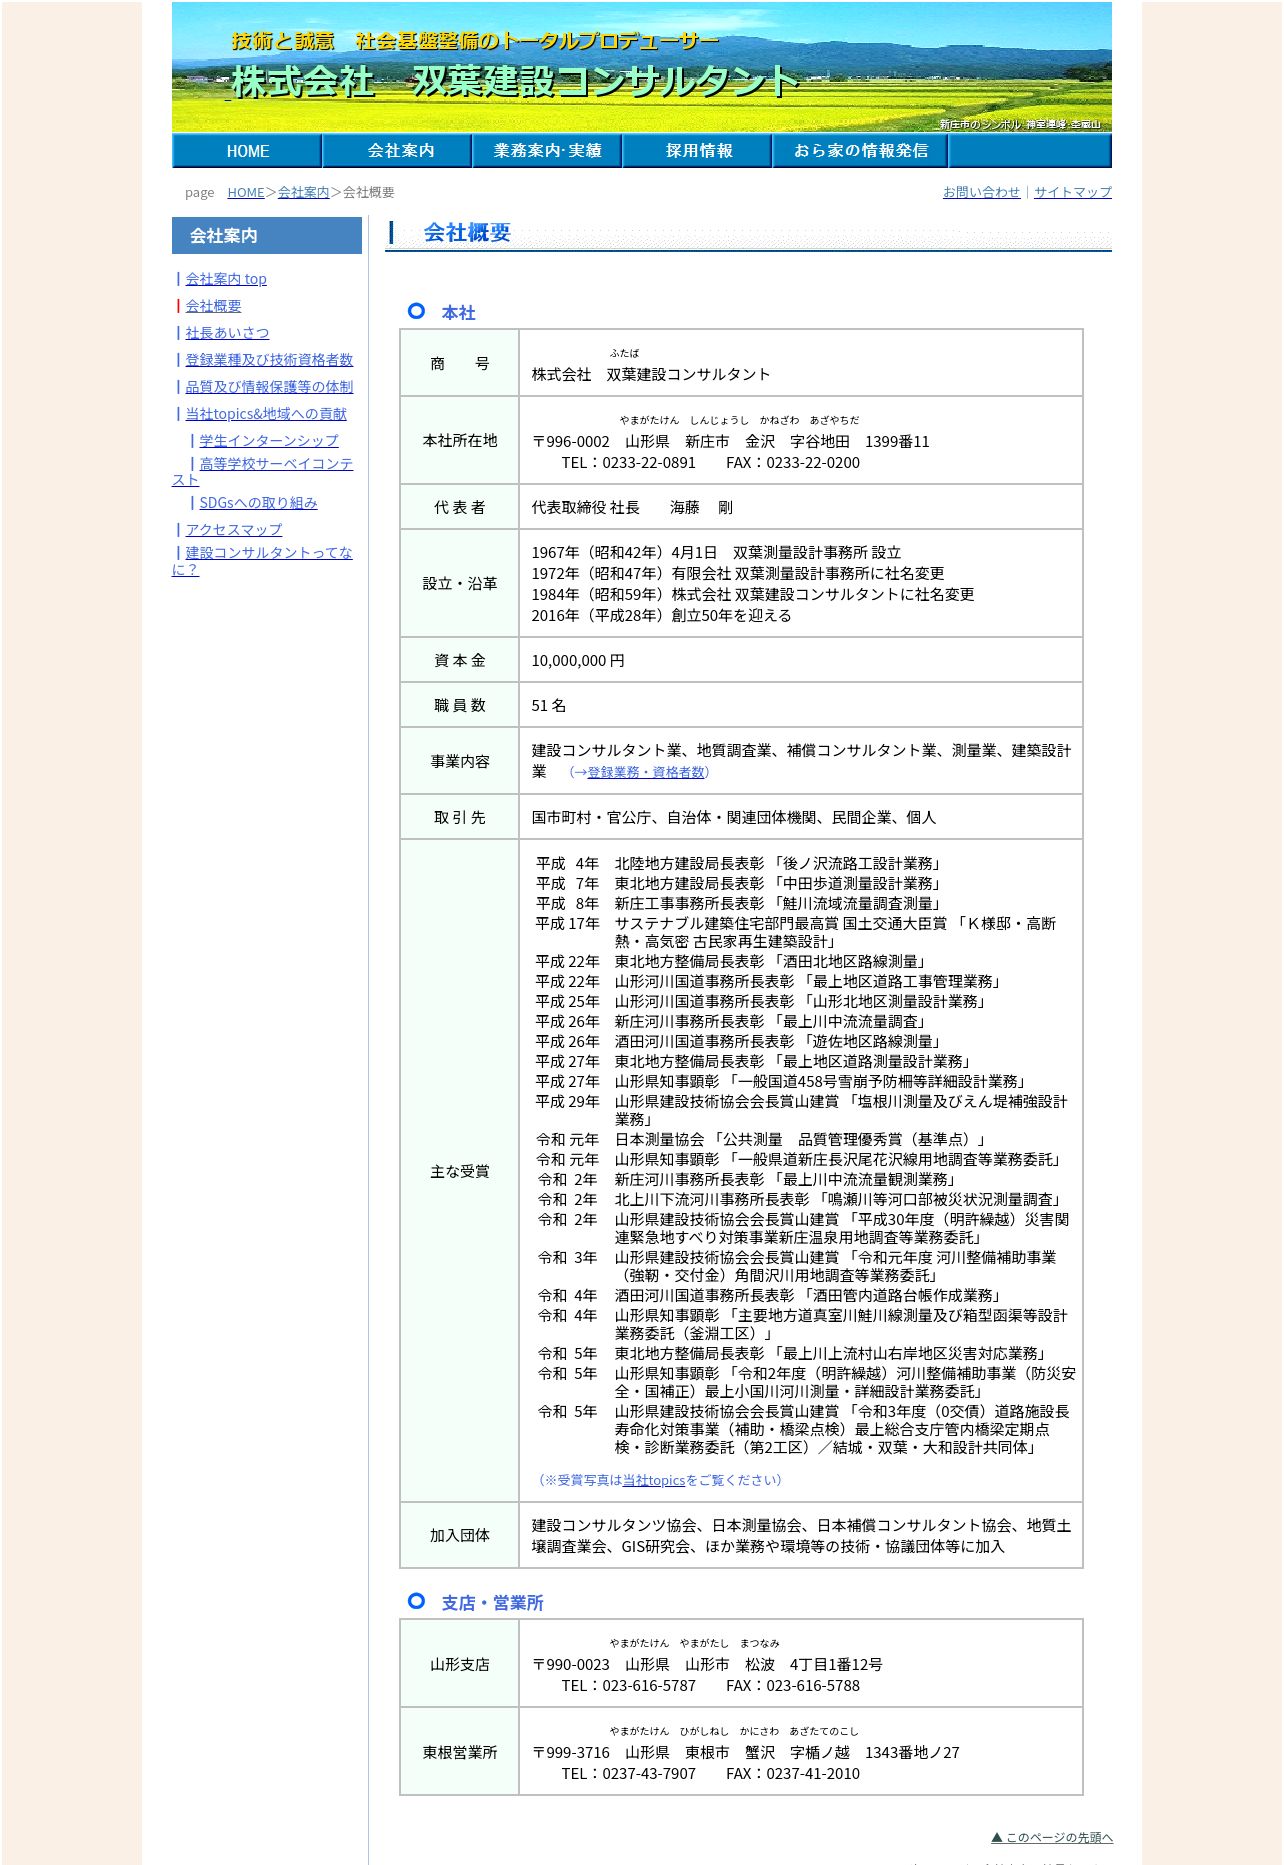Image resolution: width=1284 pixels, height=1865 pixels.
Task: Open the サイトマップ link
Action: pyautogui.click(x=1073, y=192)
